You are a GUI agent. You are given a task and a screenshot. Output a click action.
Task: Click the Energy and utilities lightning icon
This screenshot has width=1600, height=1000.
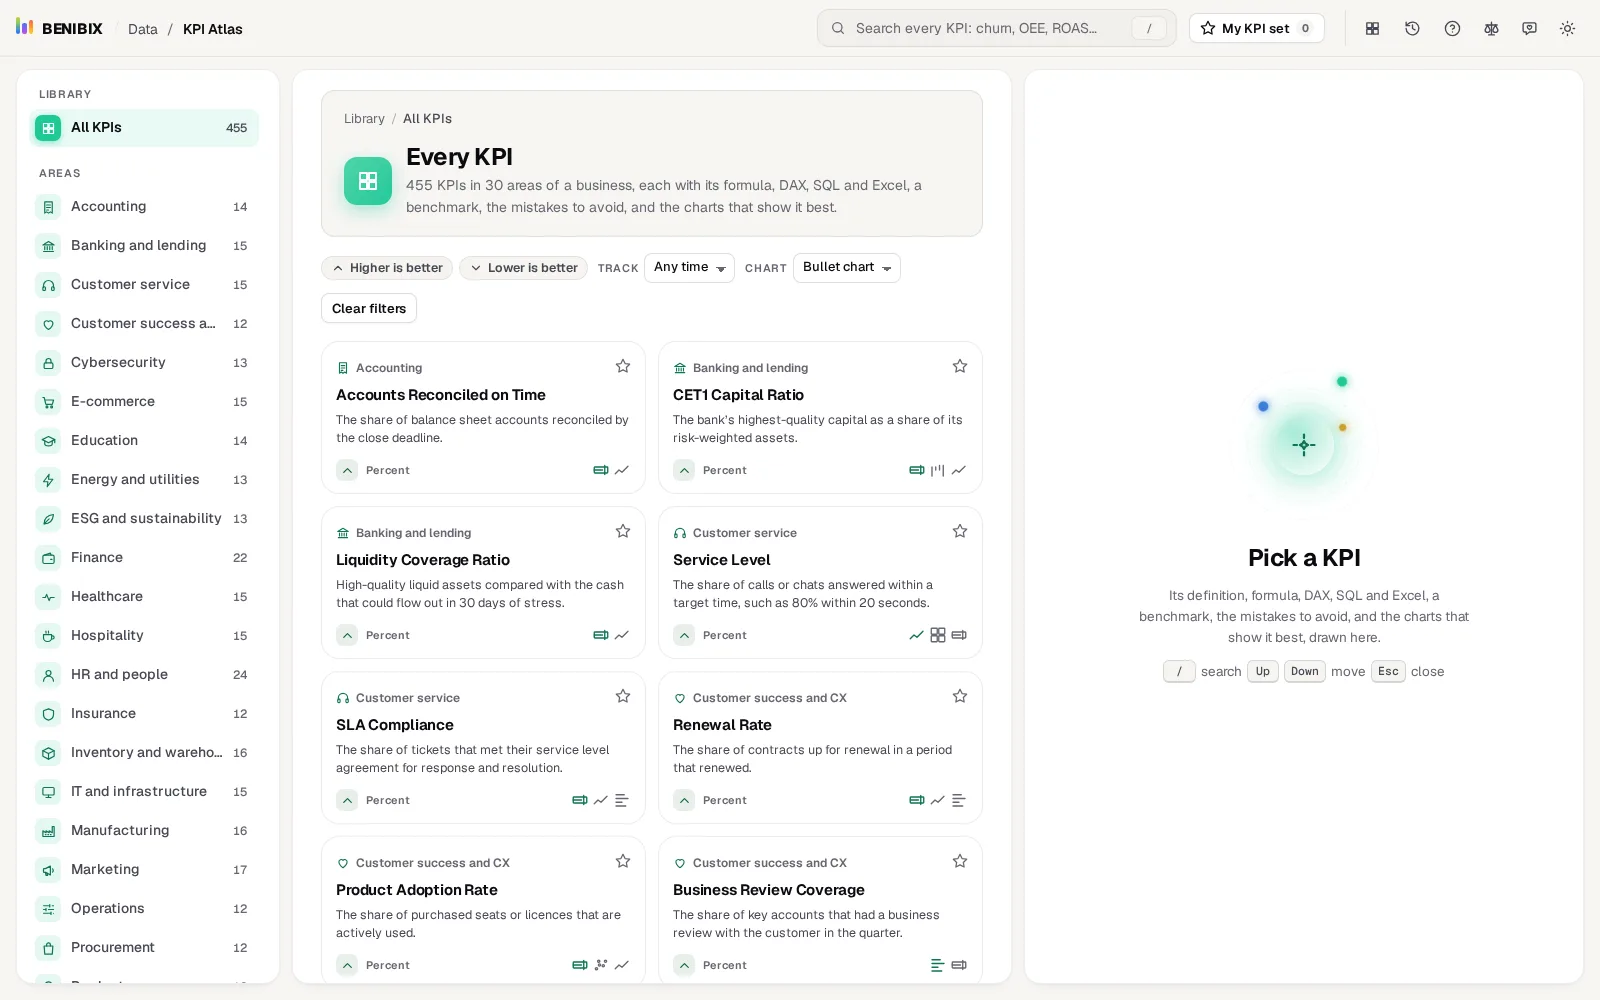point(48,480)
